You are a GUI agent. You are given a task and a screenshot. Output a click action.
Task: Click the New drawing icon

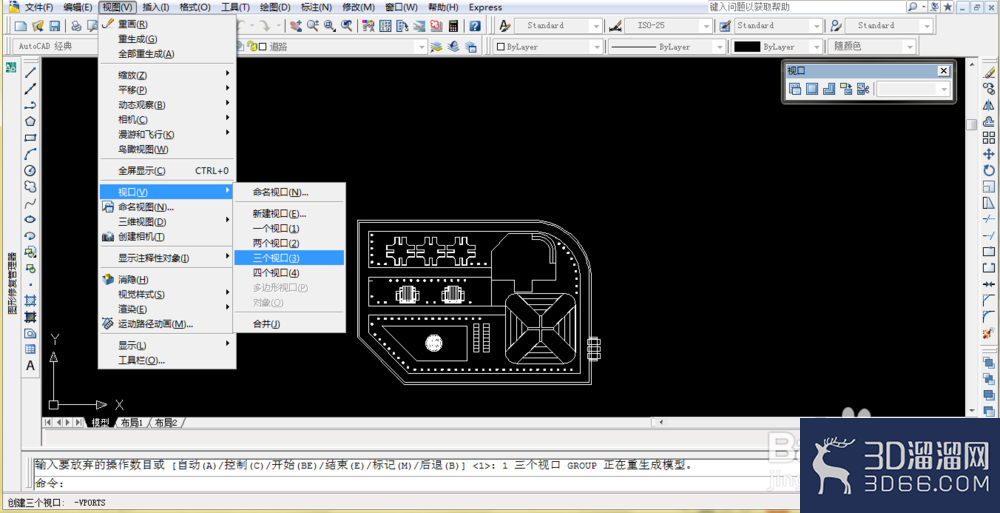point(20,26)
